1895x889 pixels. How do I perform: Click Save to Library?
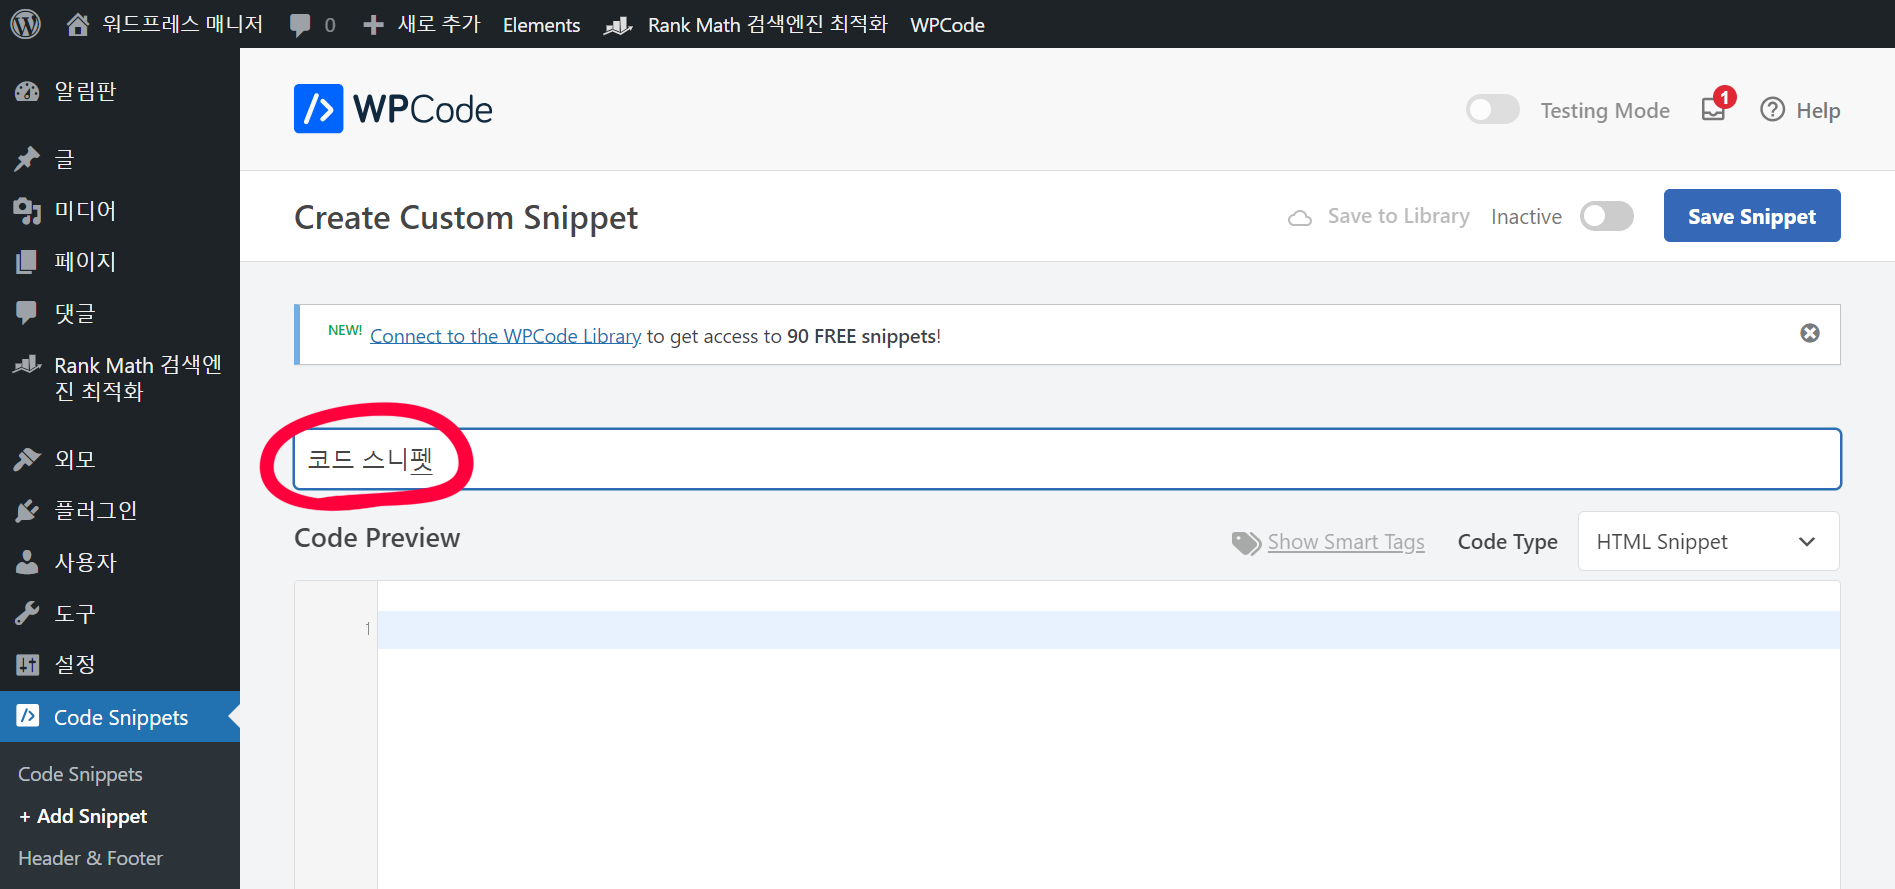pos(1398,216)
